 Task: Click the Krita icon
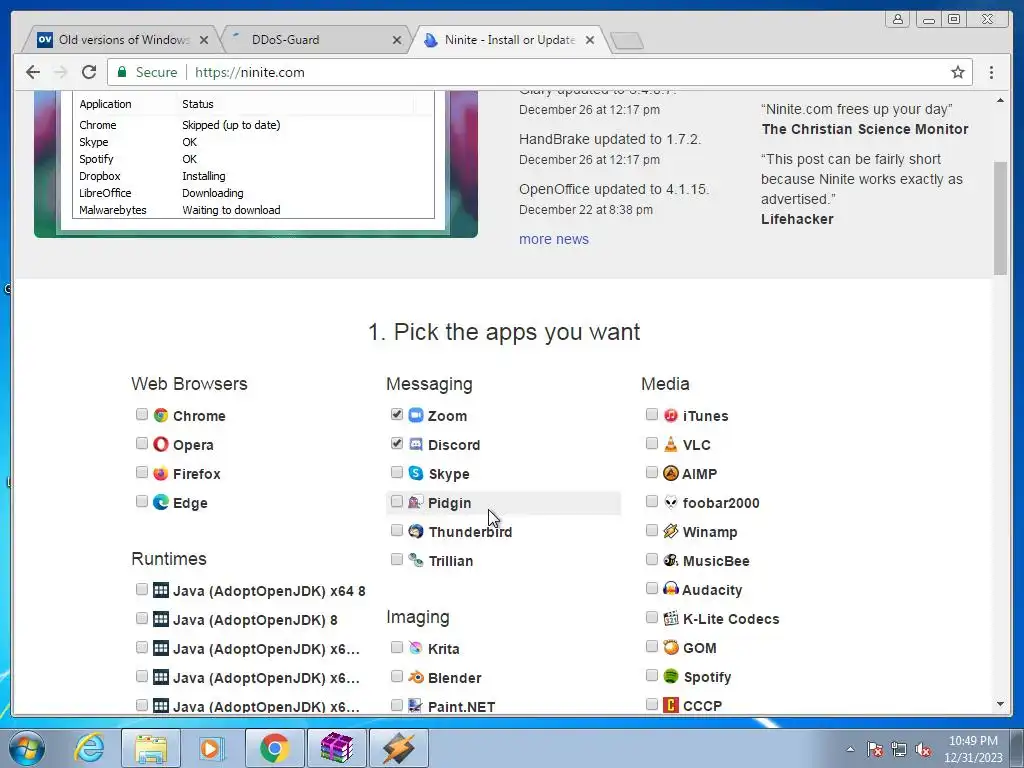click(416, 648)
